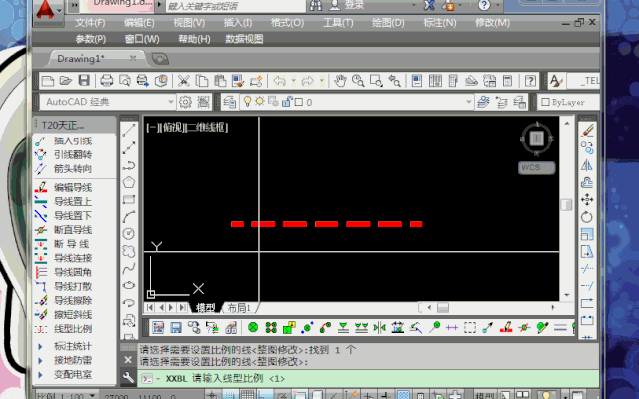Click the Mirror tool in modify toolbar
Image resolution: width=639 pixels, height=399 pixels.
[x=587, y=165]
